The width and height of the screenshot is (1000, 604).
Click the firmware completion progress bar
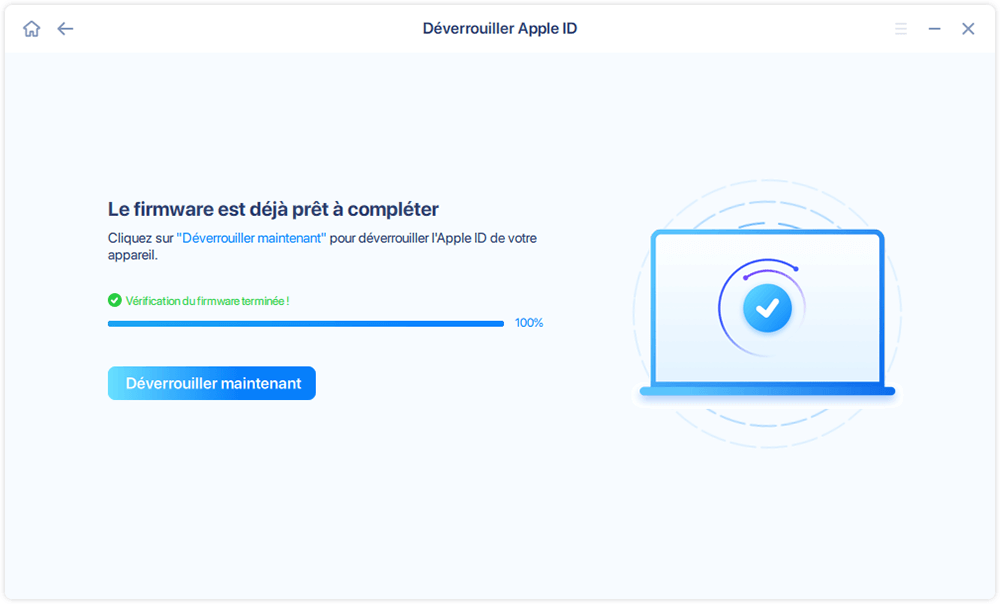pyautogui.click(x=305, y=323)
